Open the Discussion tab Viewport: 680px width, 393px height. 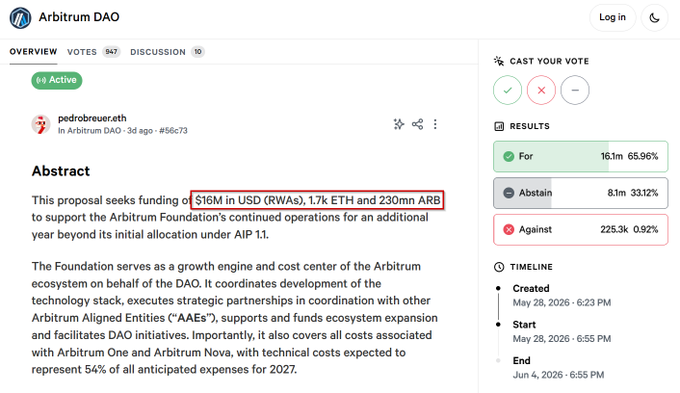coord(167,52)
